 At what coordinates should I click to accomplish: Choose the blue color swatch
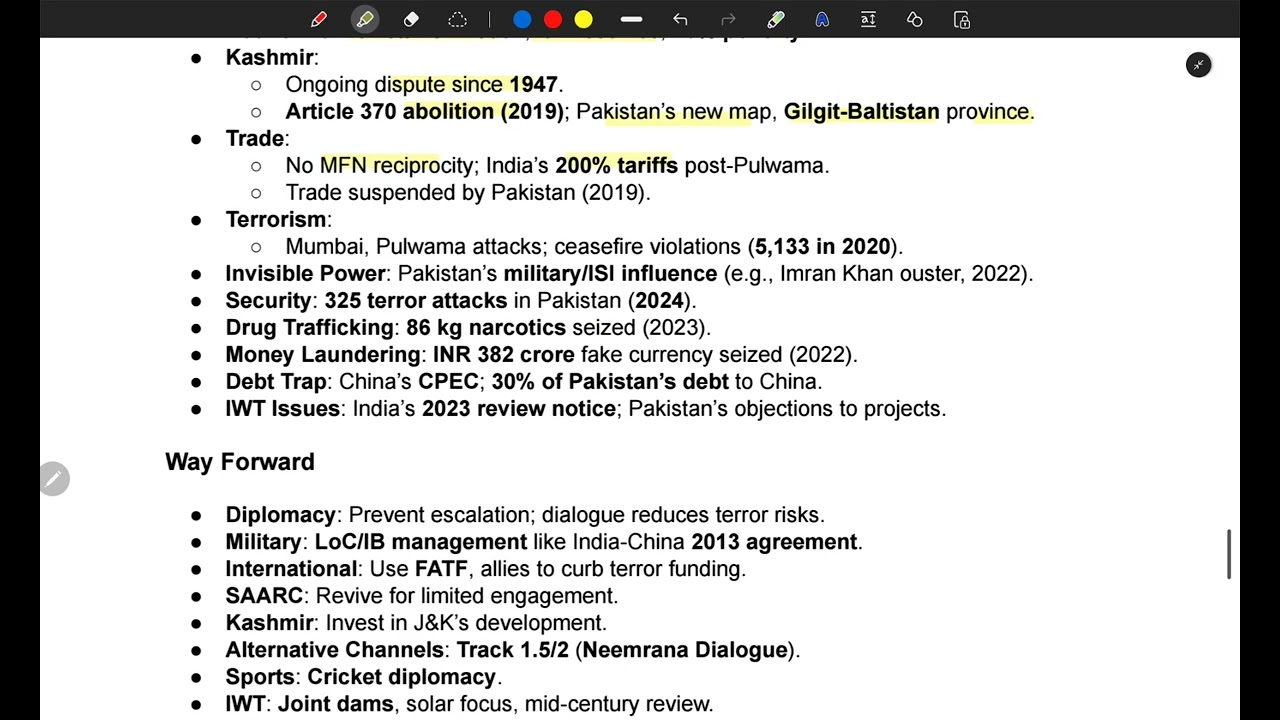pos(522,19)
